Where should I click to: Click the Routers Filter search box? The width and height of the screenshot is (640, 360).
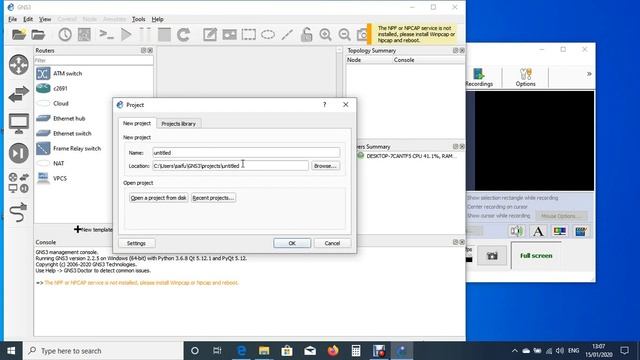point(93,60)
